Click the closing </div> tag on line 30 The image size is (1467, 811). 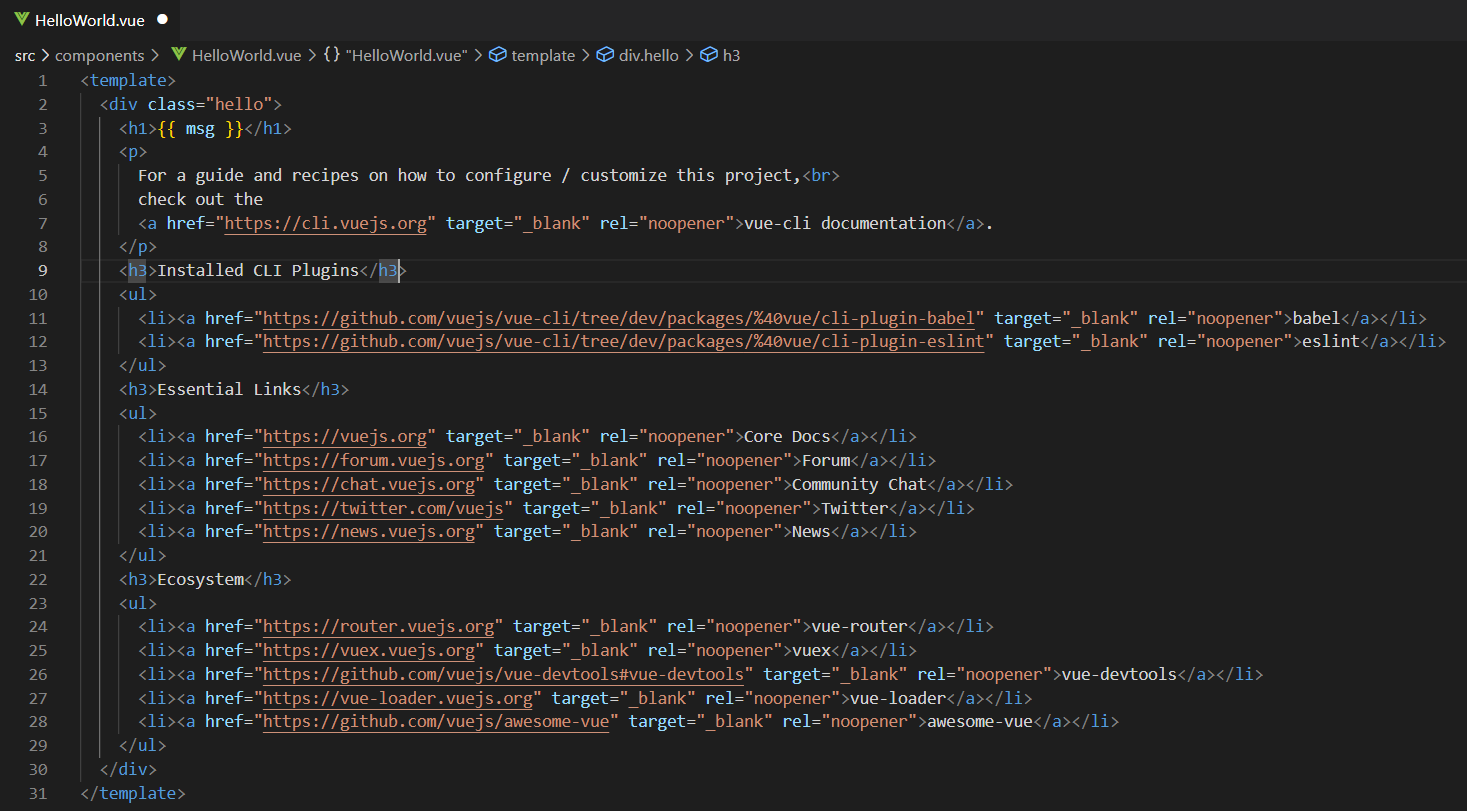pyautogui.click(x=128, y=770)
